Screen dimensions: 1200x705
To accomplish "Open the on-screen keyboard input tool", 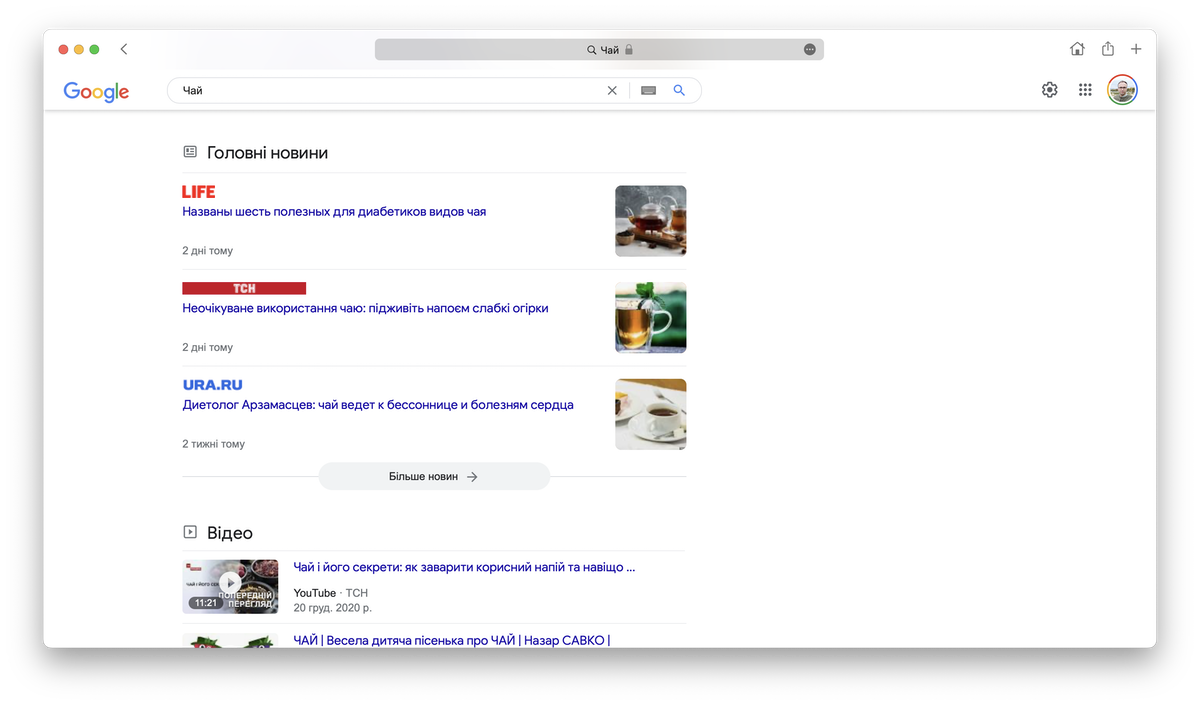I will [648, 91].
